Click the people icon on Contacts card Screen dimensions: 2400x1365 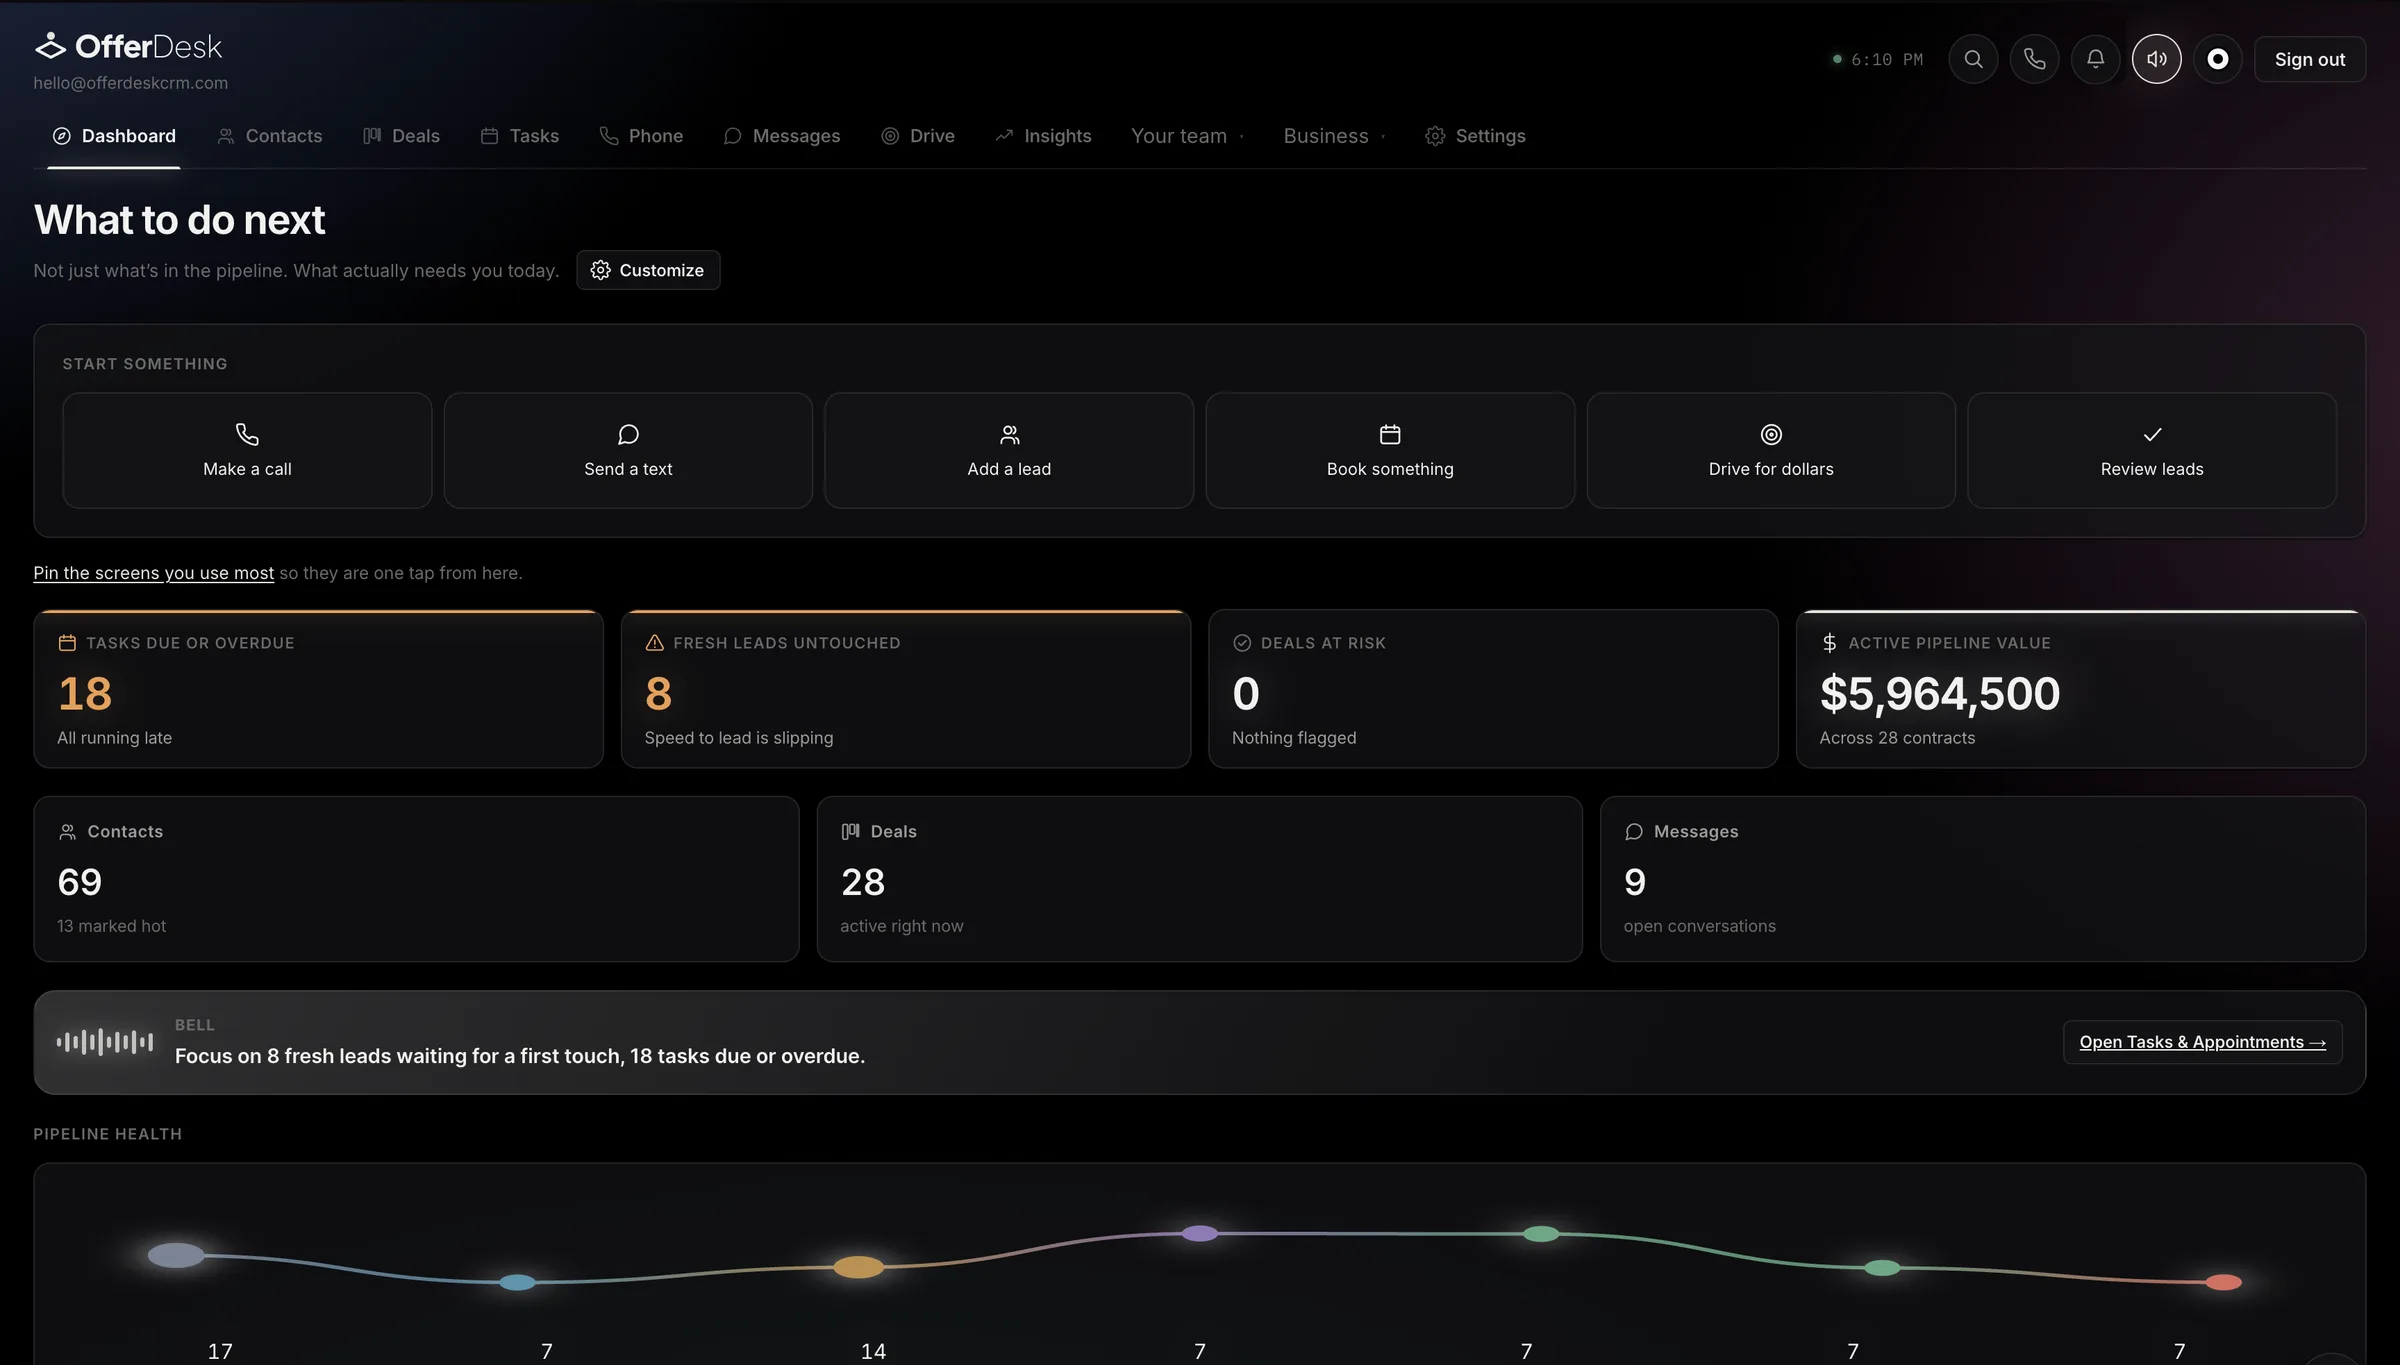coord(68,832)
